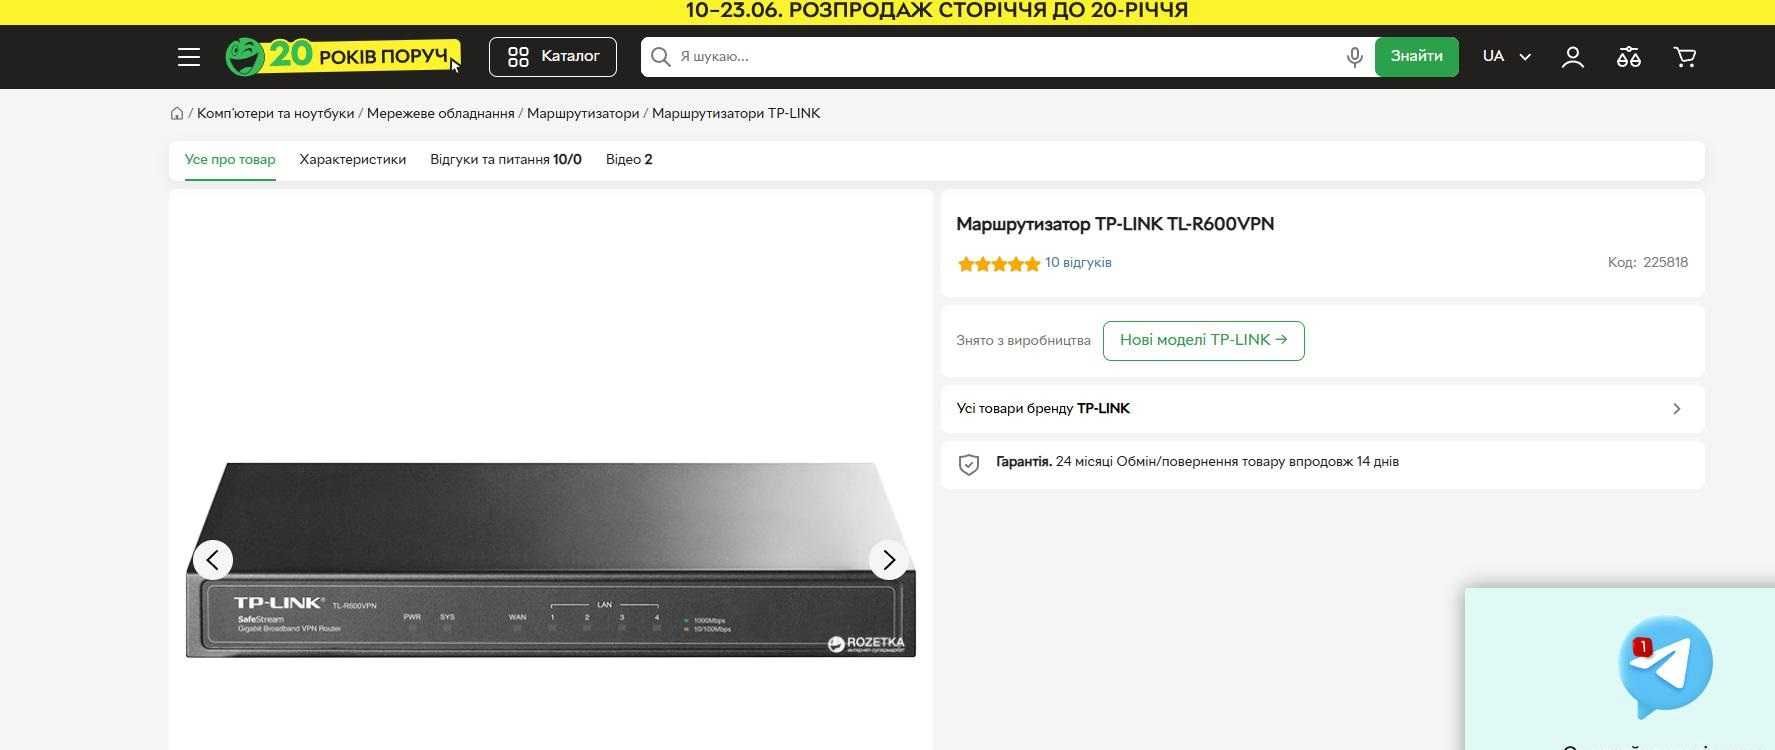Open the shopping cart icon
Image resolution: width=1775 pixels, height=750 pixels.
click(1685, 57)
